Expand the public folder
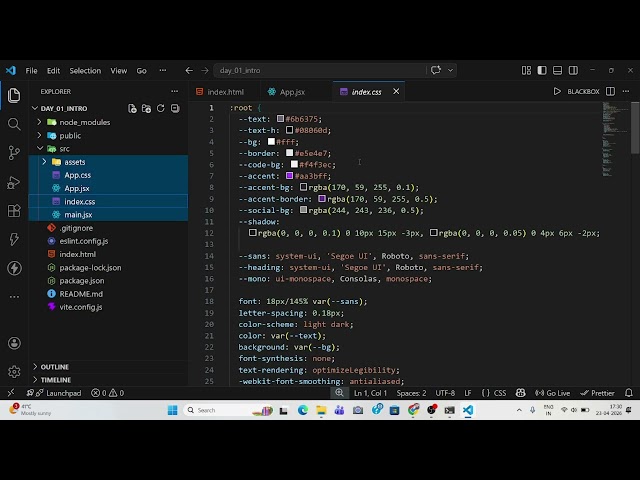This screenshot has height=480, width=640. pos(39,135)
